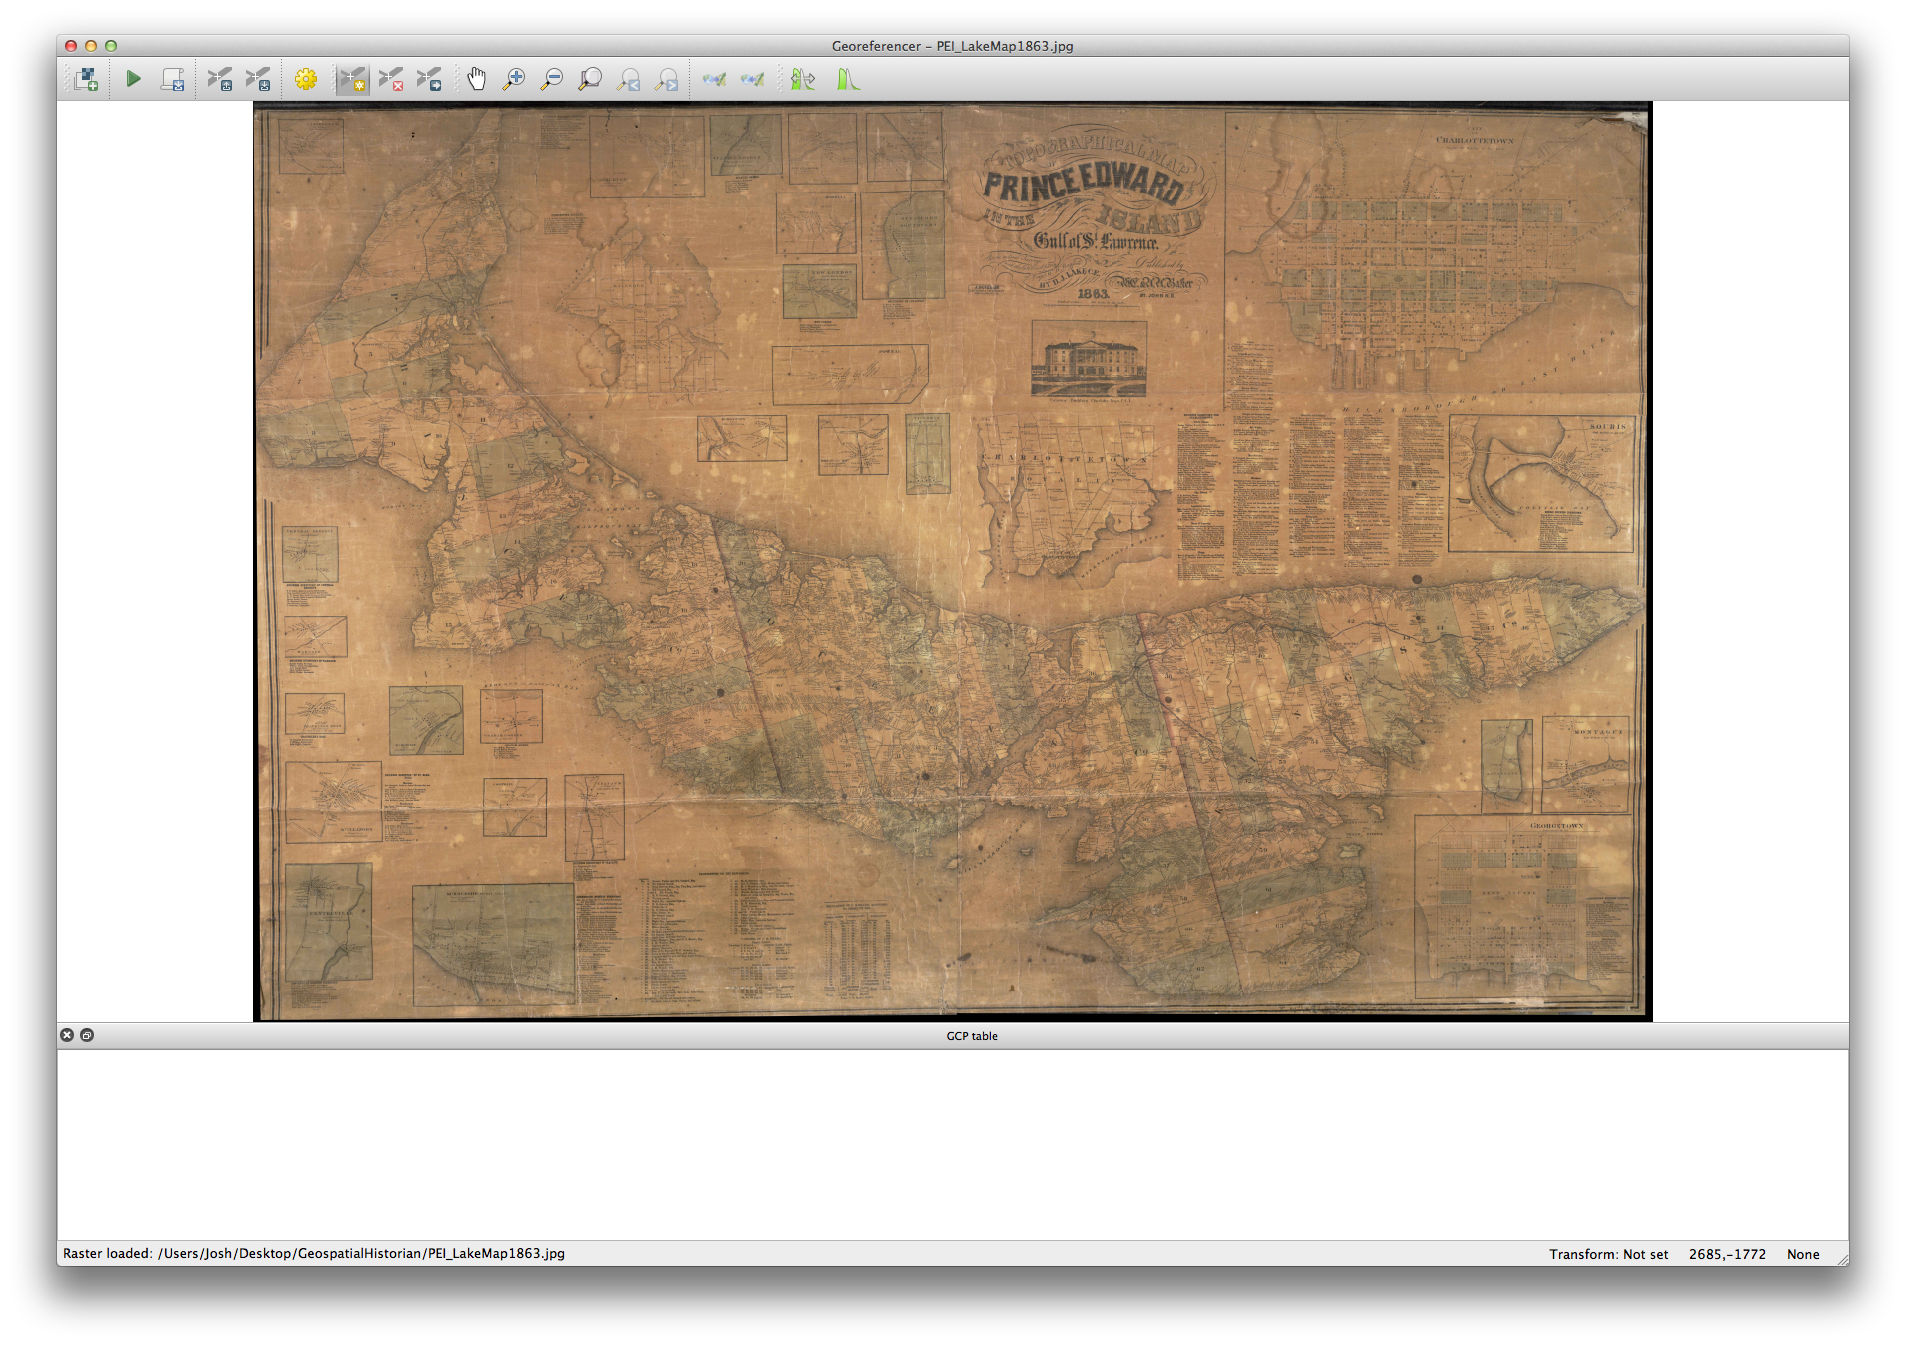Click the Generate GDAL Script icon
This screenshot has width=1906, height=1345.
[172, 79]
